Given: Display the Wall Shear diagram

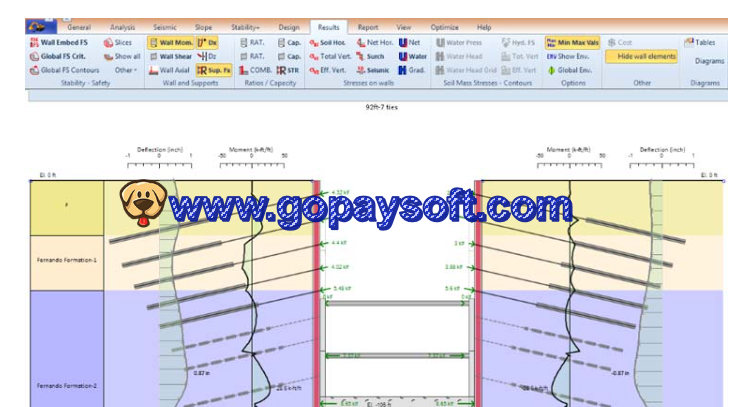Looking at the screenshot, I should pyautogui.click(x=169, y=57).
